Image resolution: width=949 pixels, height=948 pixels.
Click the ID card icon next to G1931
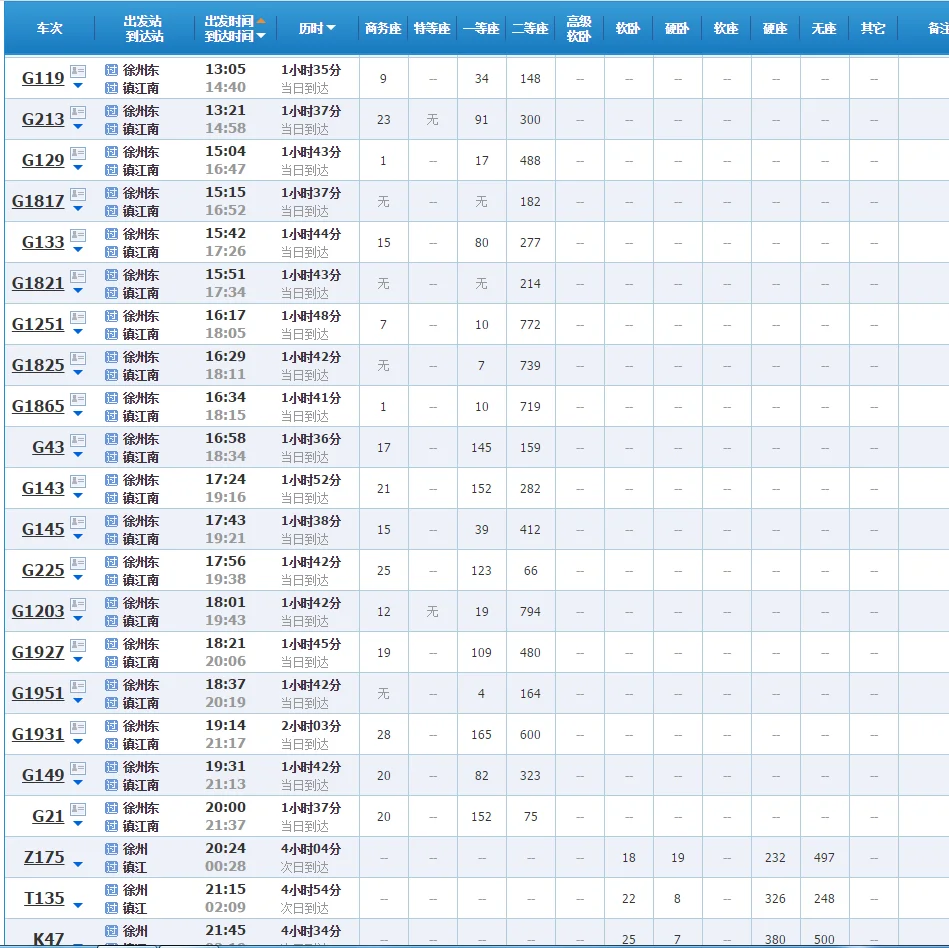click(x=78, y=727)
